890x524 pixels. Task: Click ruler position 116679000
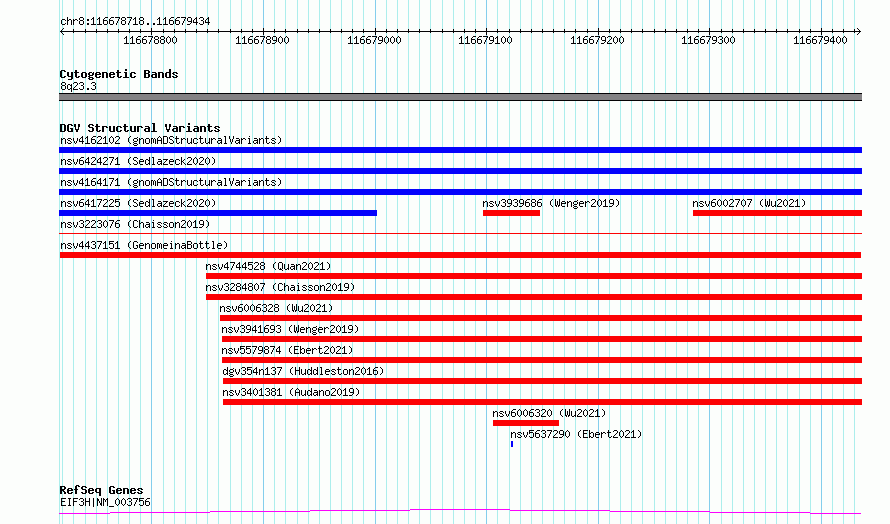point(374,40)
